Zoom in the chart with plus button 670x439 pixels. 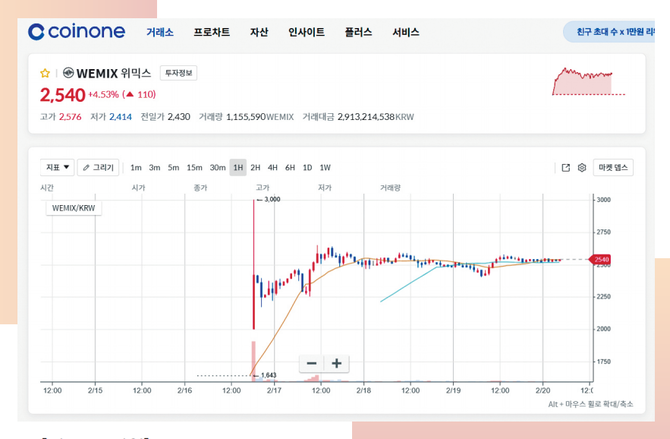coord(337,363)
